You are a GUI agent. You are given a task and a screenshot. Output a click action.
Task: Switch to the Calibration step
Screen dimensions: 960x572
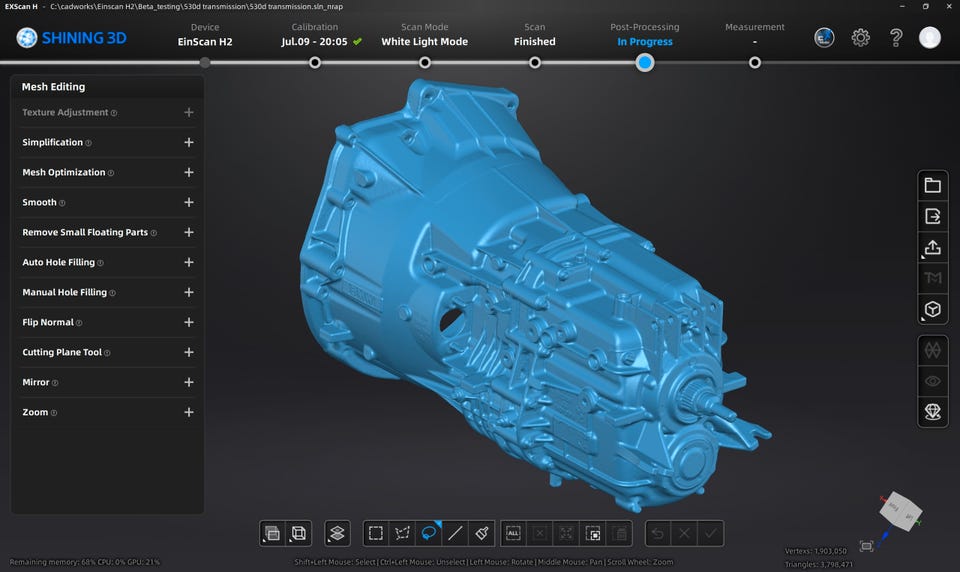[x=315, y=62]
